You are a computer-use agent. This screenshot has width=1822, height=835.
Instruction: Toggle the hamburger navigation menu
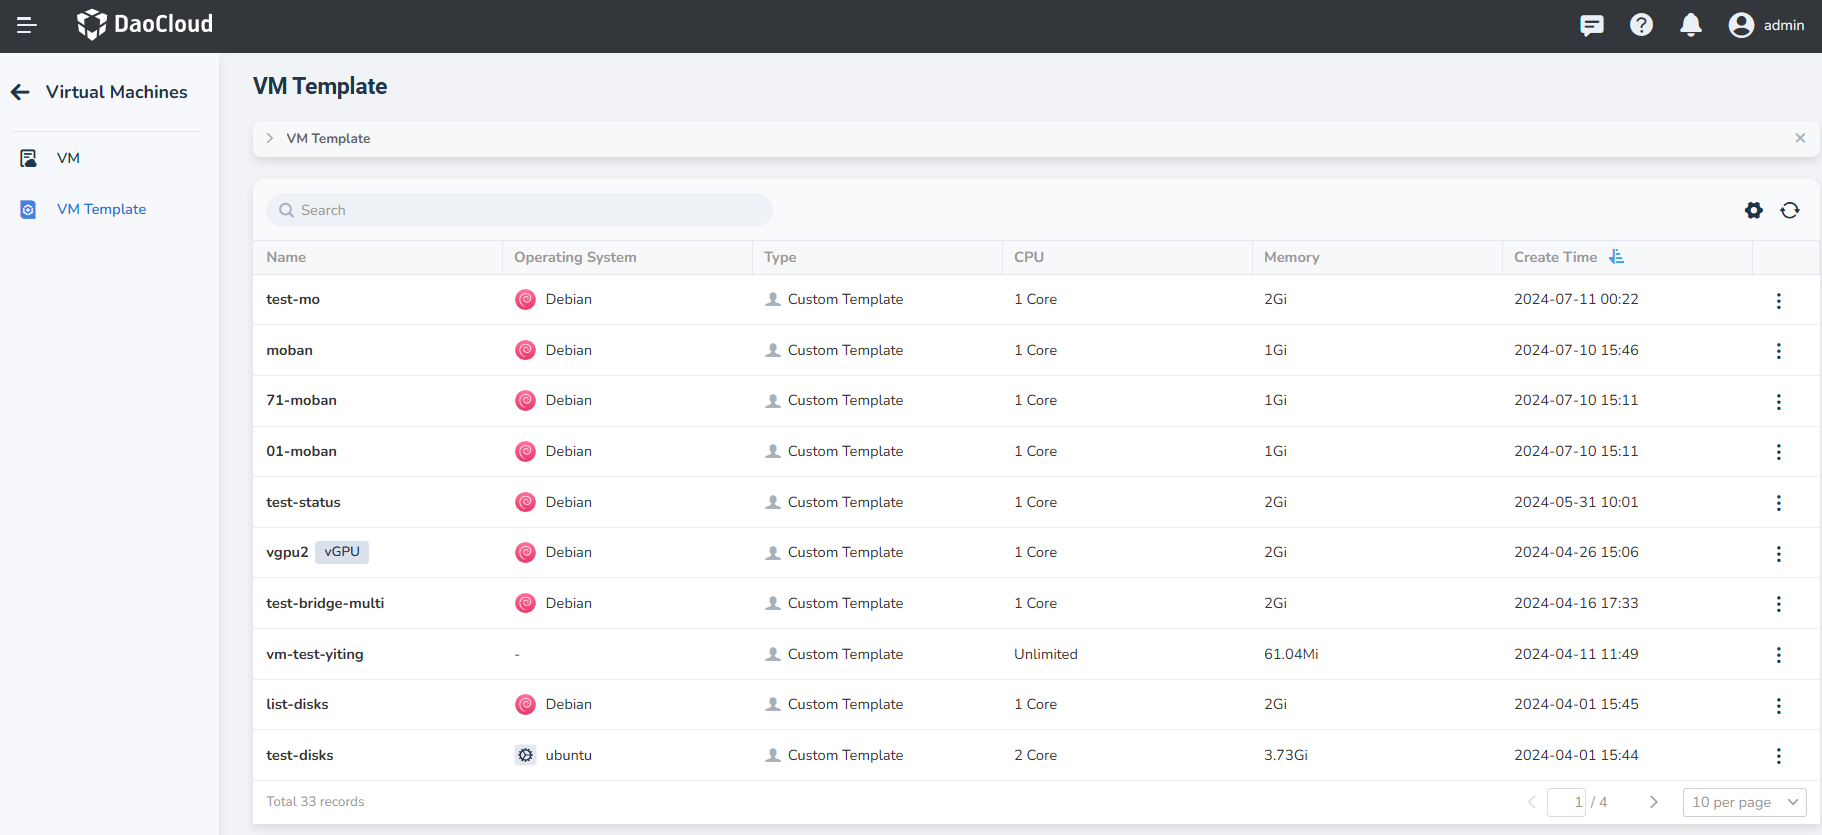coord(27,25)
